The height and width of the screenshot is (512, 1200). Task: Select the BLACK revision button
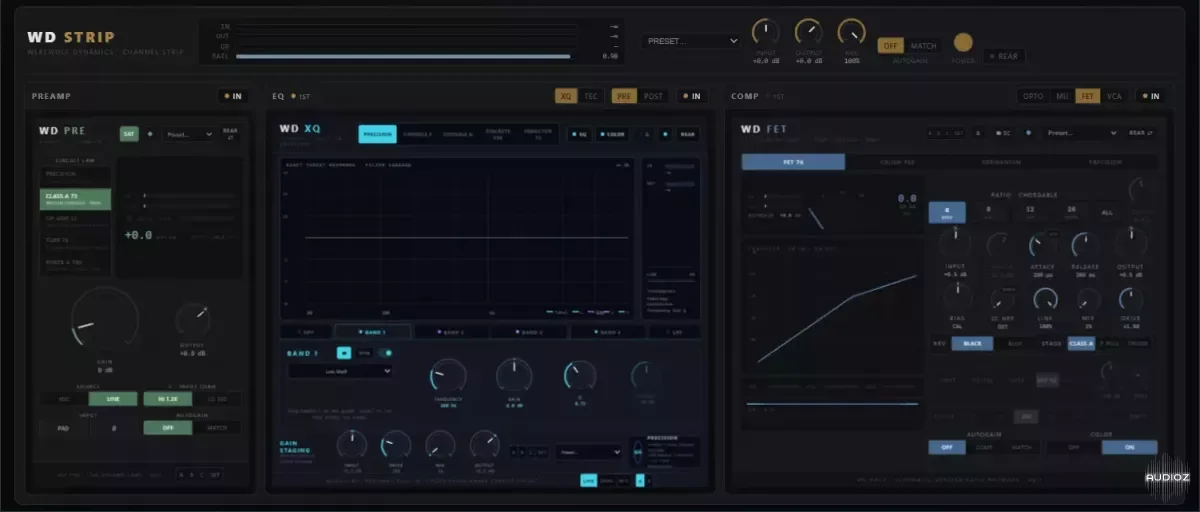click(972, 343)
